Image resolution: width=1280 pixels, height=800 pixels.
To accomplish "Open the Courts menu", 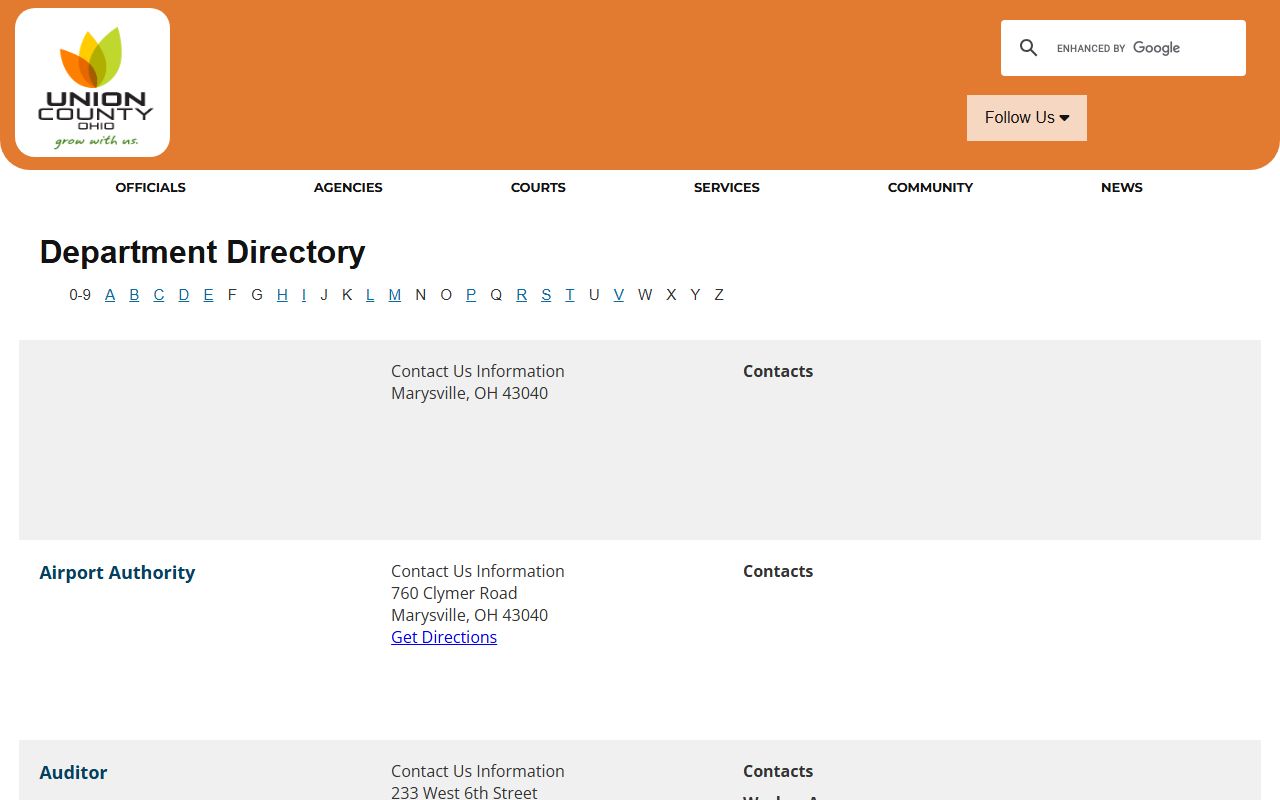I will pos(538,187).
